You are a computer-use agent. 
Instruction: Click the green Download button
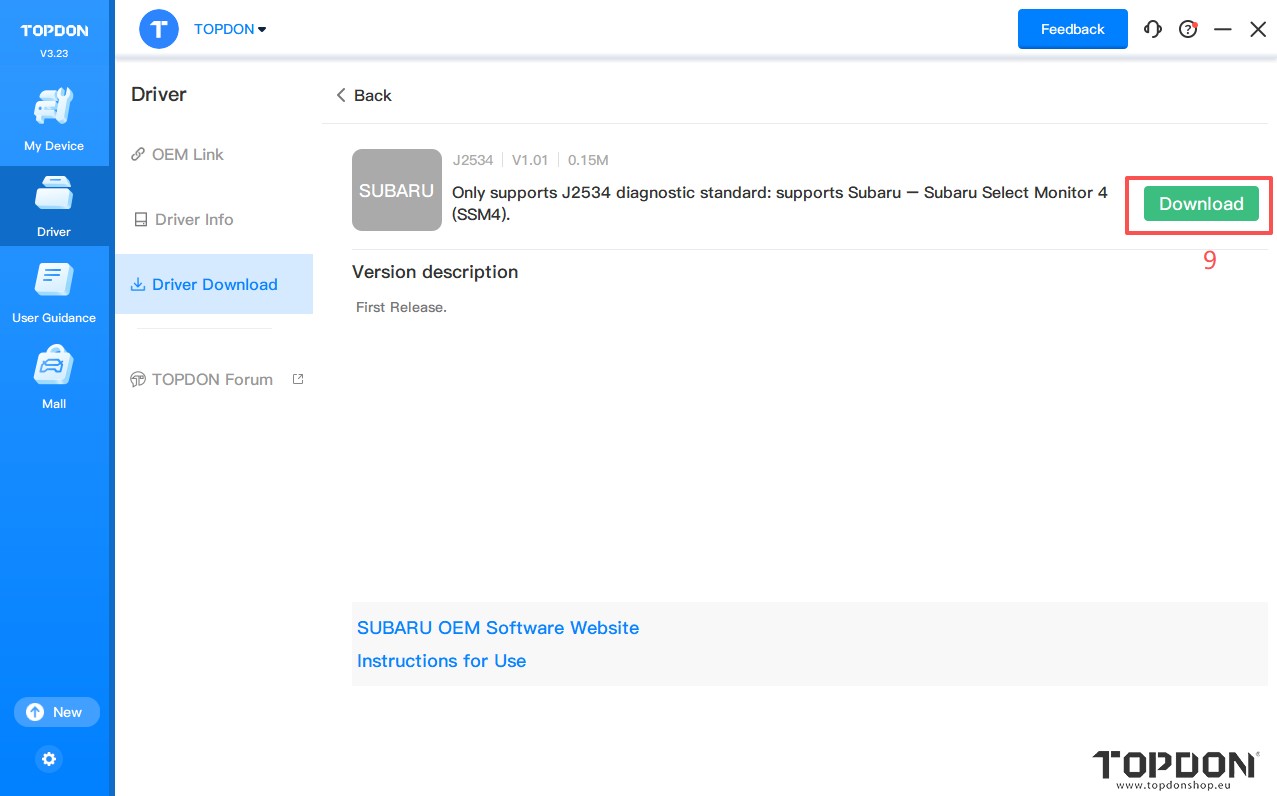[x=1201, y=204]
